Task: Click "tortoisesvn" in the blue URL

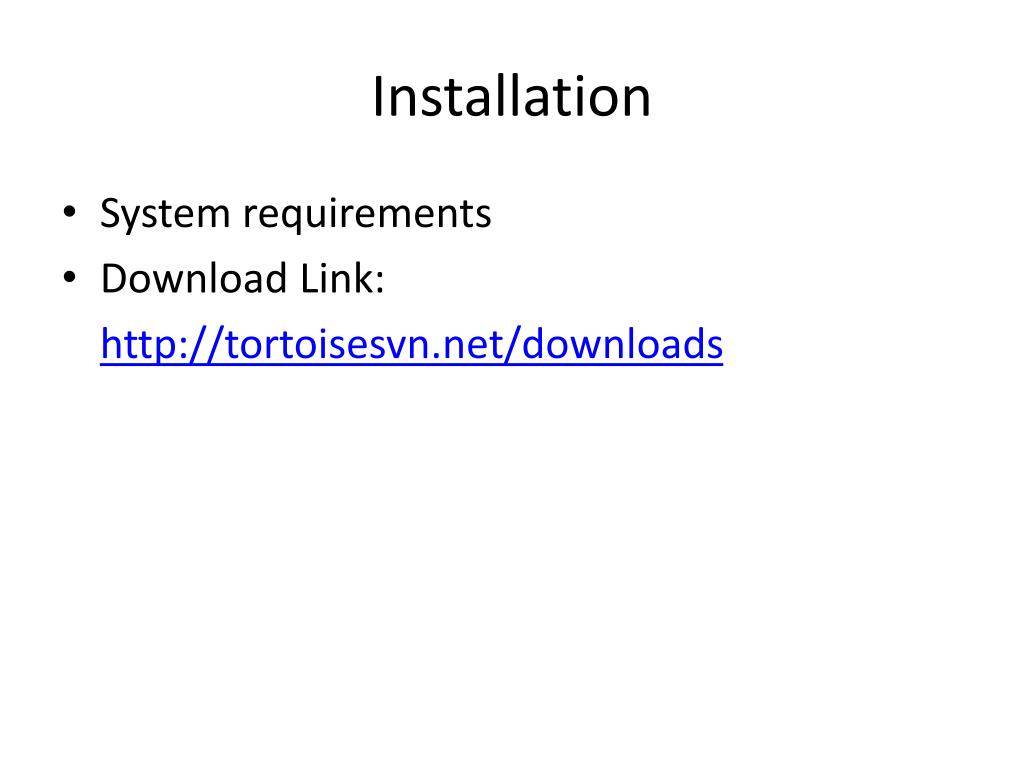Action: (329, 344)
